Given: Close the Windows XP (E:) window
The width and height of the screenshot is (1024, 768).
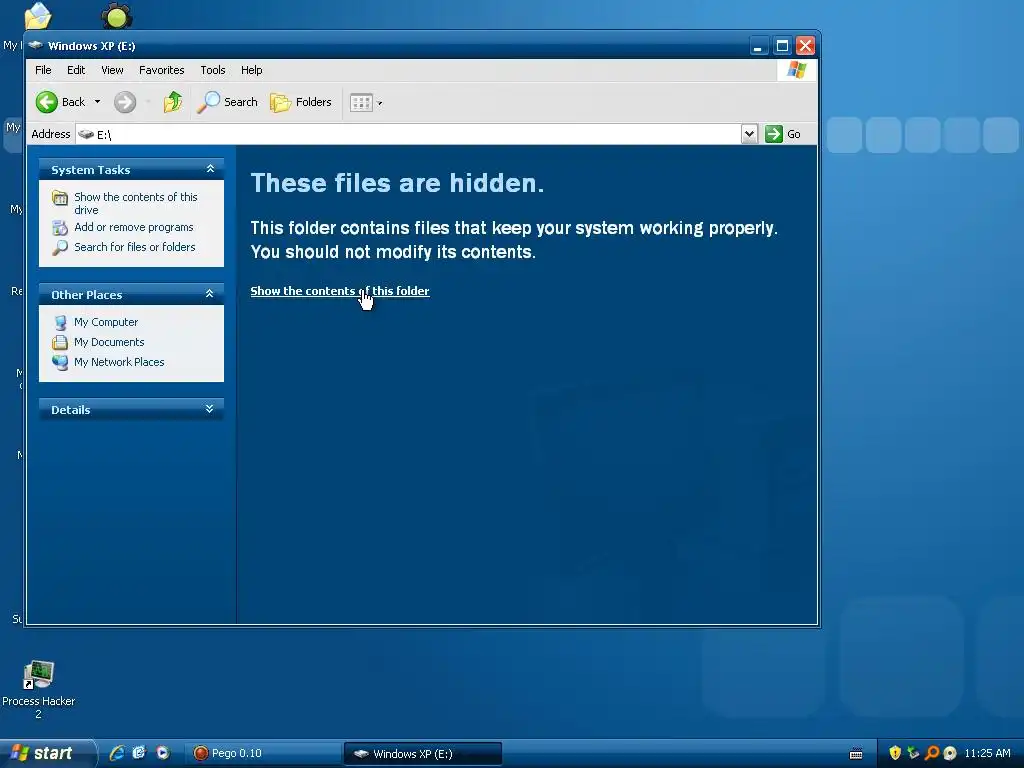Looking at the screenshot, I should point(805,46).
